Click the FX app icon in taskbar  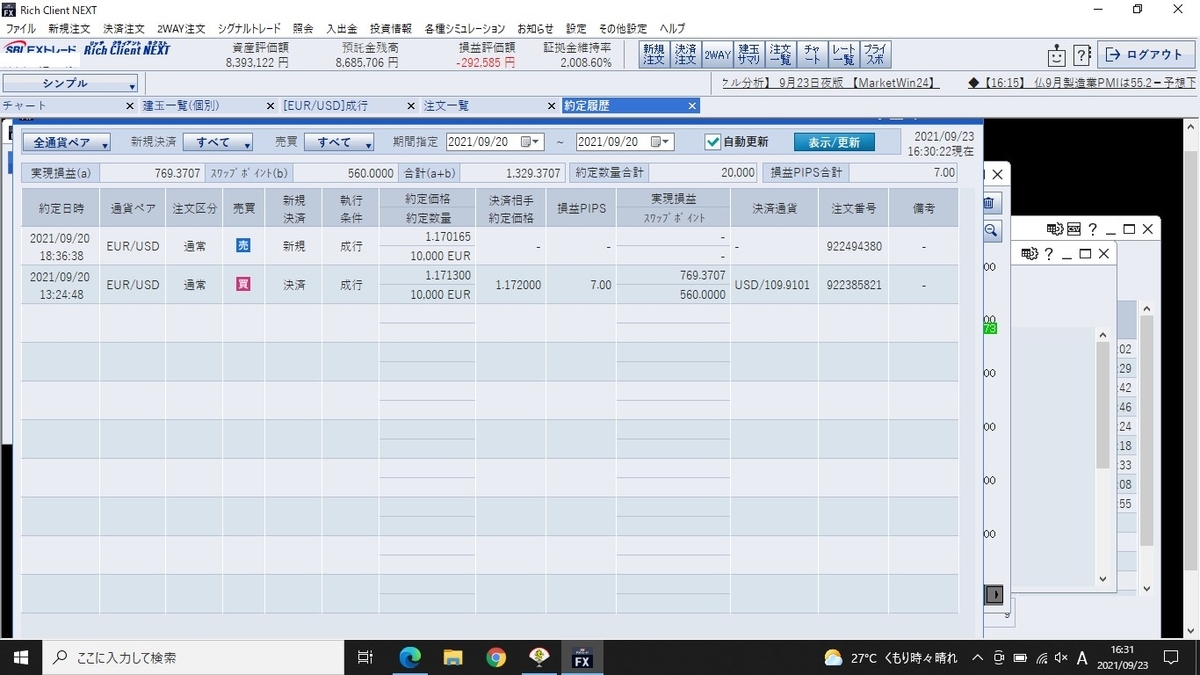pyautogui.click(x=582, y=657)
